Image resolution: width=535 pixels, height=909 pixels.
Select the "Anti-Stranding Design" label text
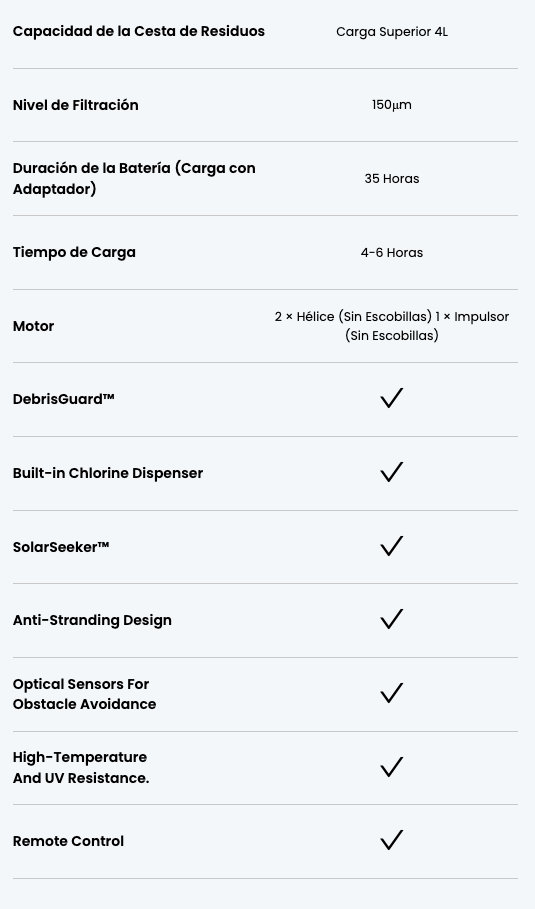coord(92,620)
